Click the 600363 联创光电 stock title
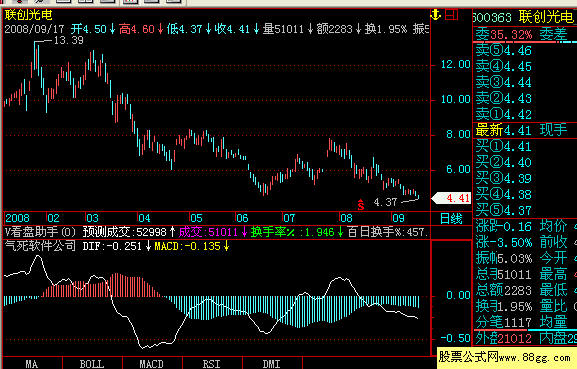Image resolution: width=577 pixels, height=369 pixels. click(x=524, y=17)
